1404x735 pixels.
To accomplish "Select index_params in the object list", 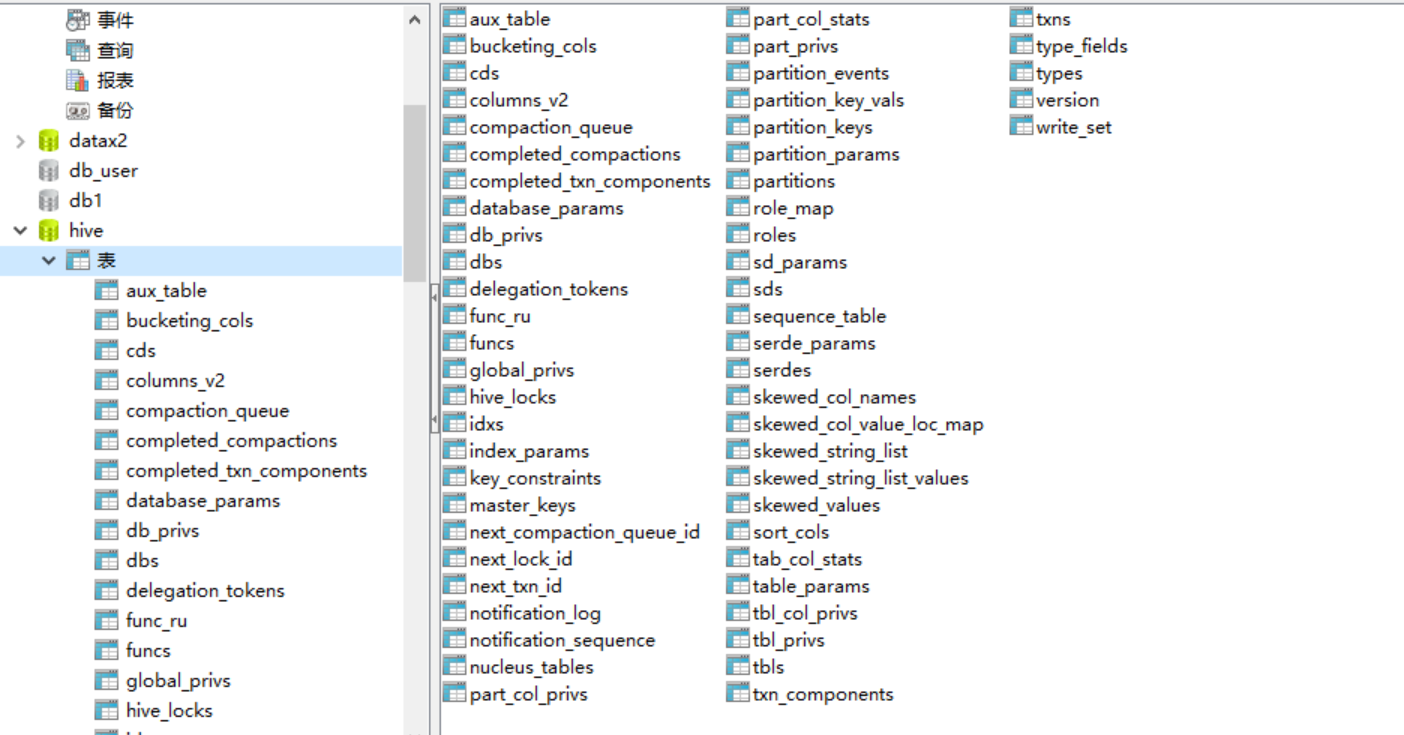I will point(529,451).
